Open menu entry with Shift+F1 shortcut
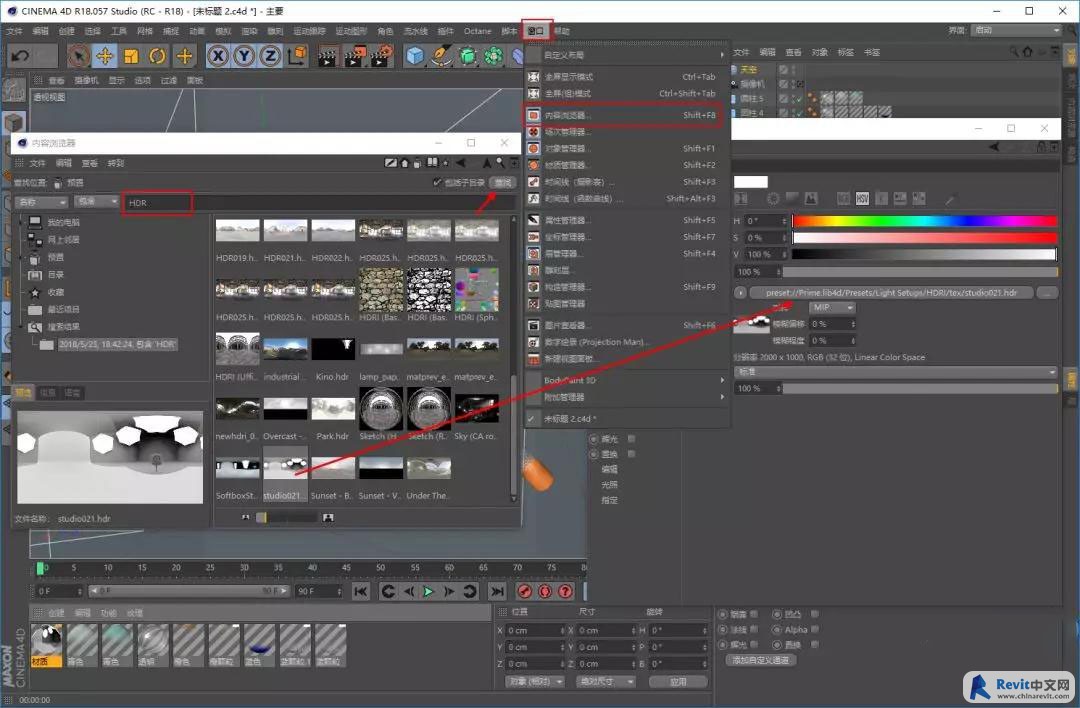1080x708 pixels. tap(625, 148)
